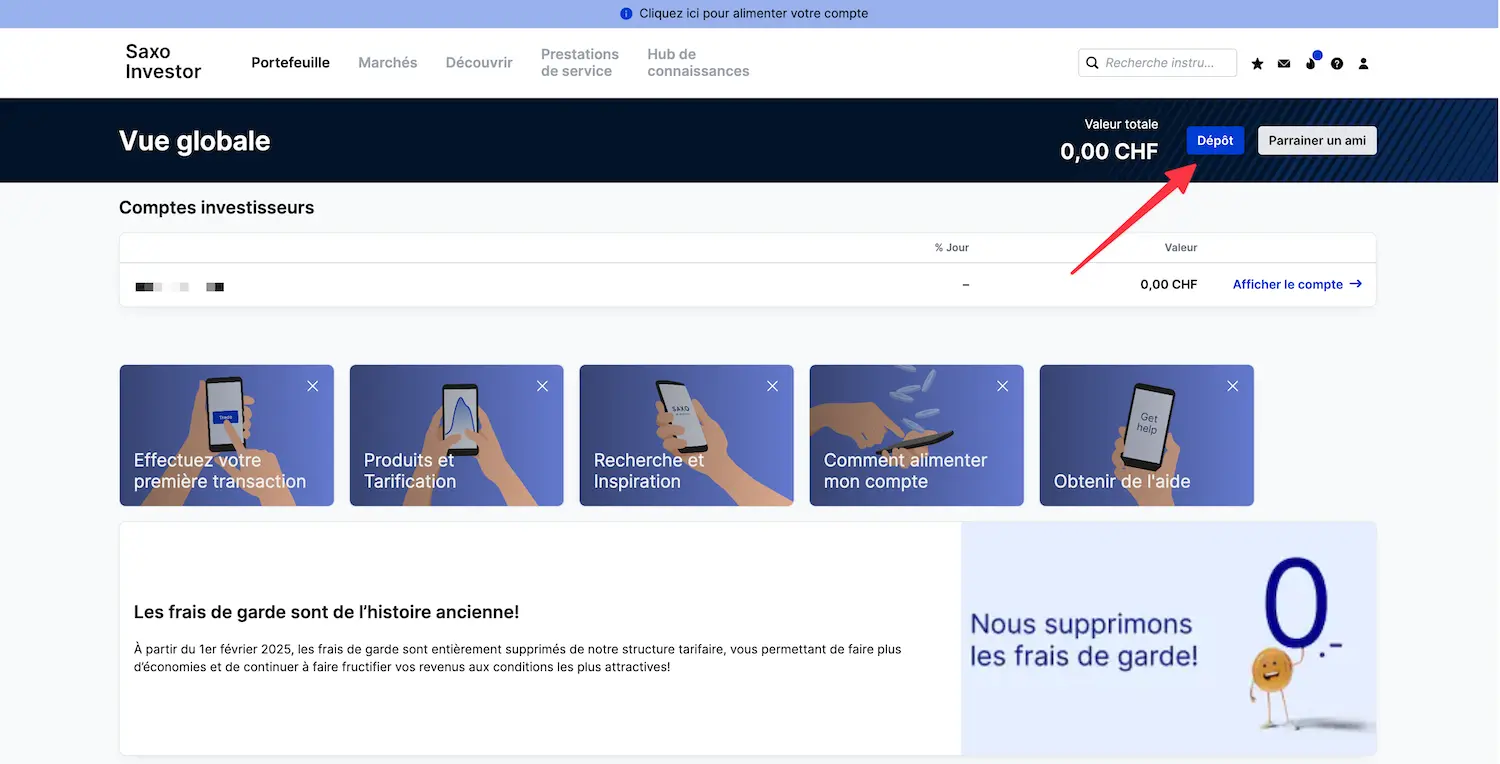Click the frais de garde headline

point(326,612)
